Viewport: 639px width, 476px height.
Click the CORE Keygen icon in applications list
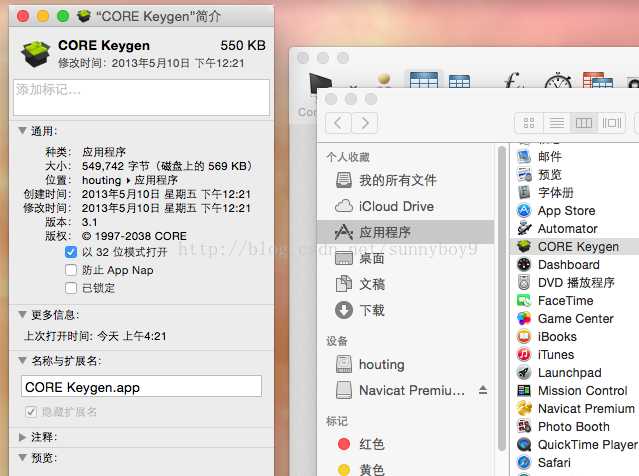click(524, 247)
